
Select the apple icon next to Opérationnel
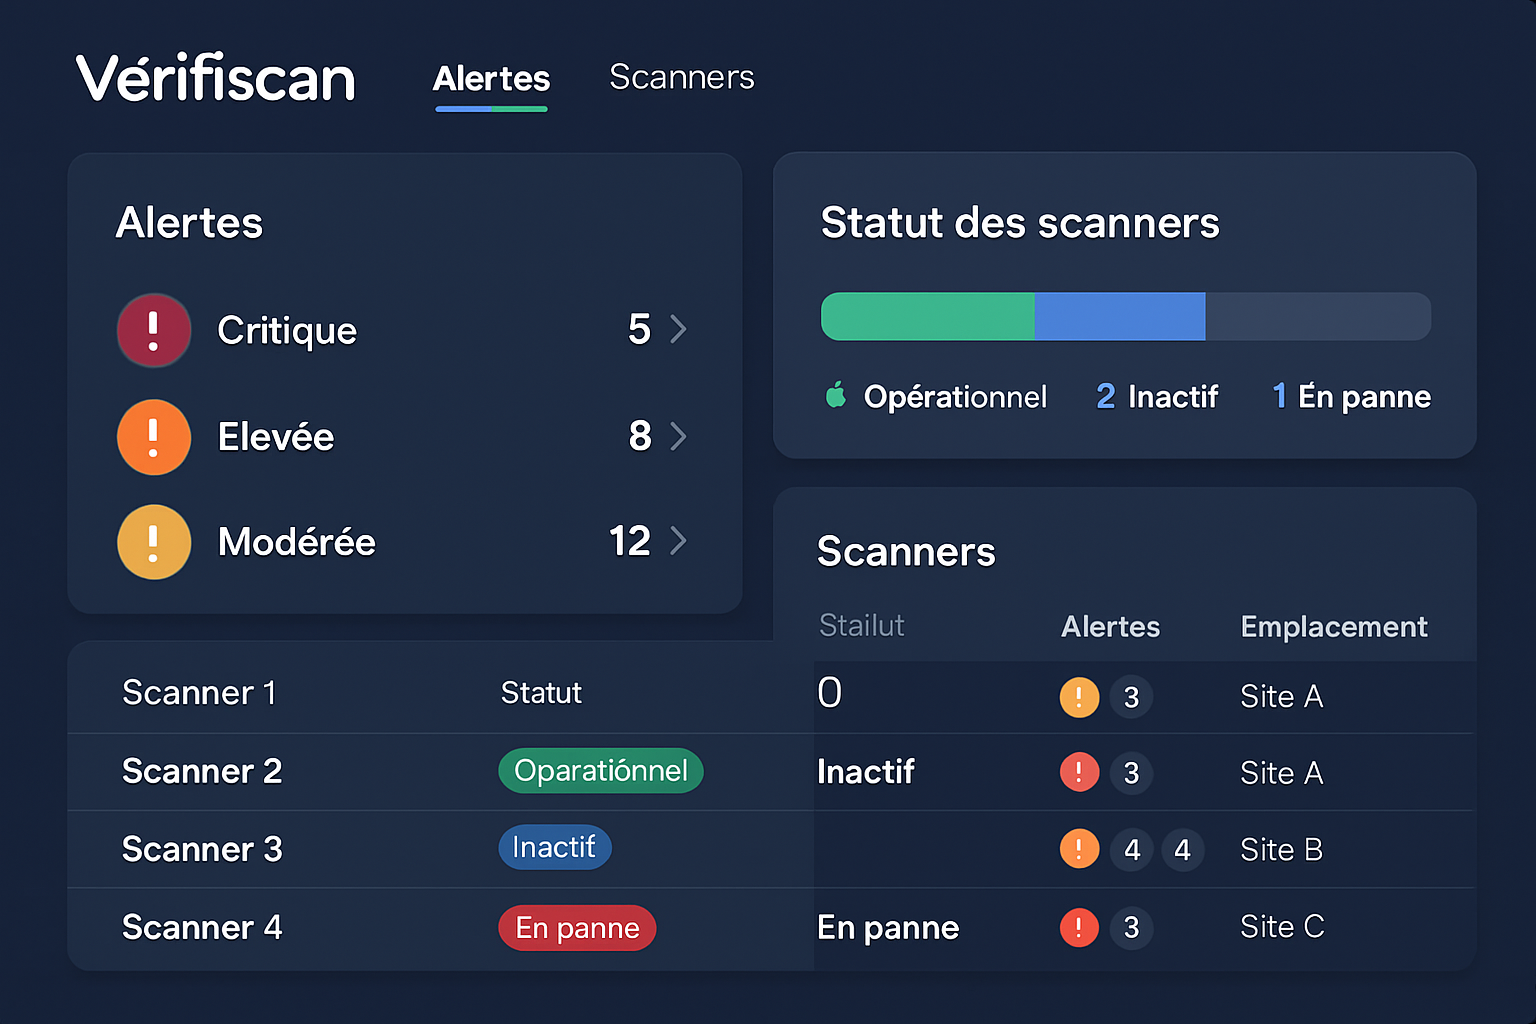point(836,396)
